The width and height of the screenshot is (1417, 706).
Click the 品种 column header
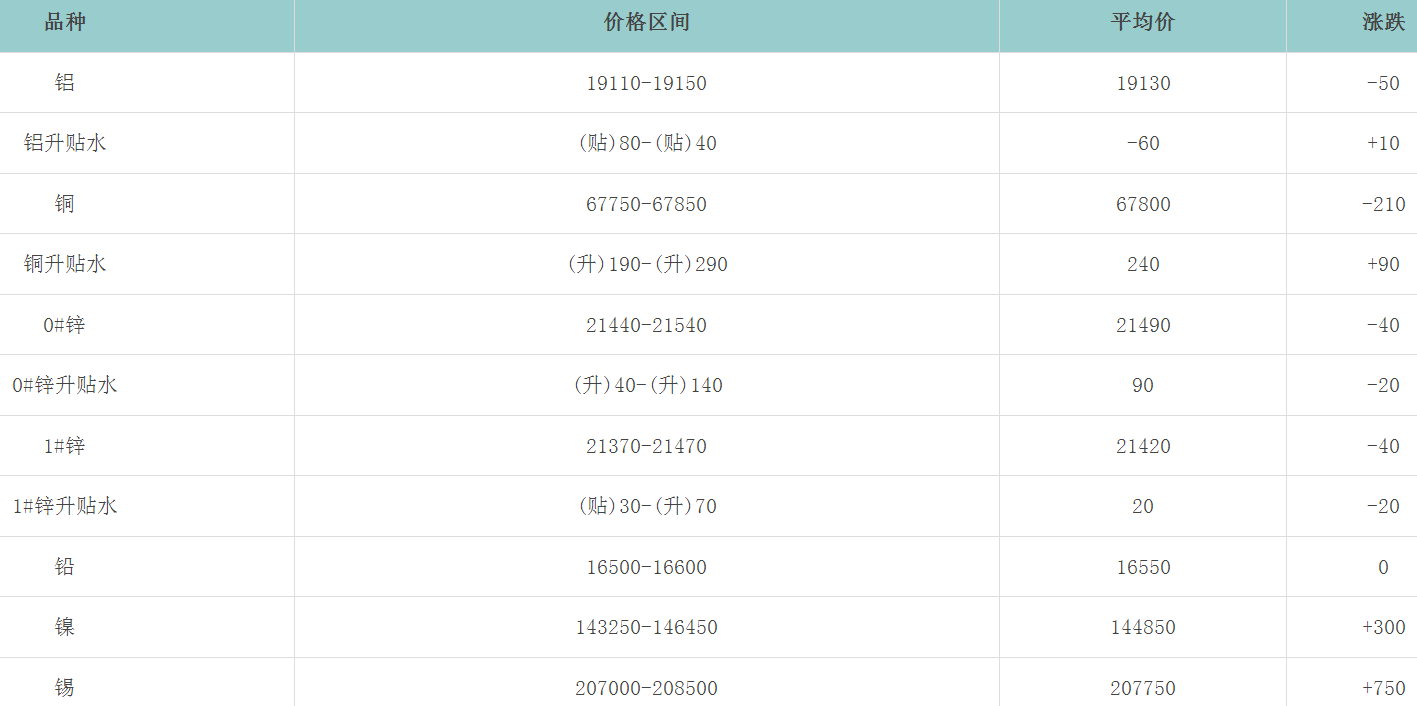[x=65, y=23]
